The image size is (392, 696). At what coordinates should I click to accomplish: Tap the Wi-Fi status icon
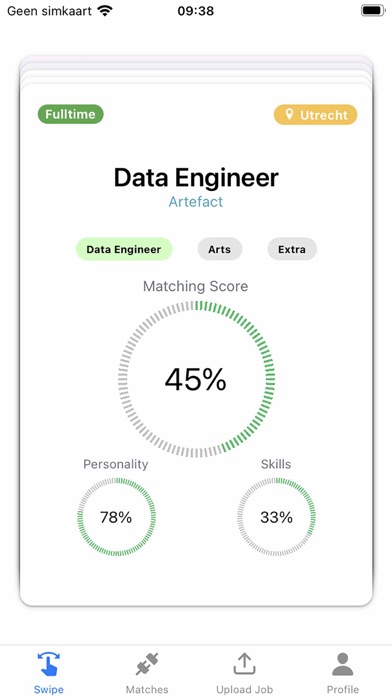tap(105, 11)
